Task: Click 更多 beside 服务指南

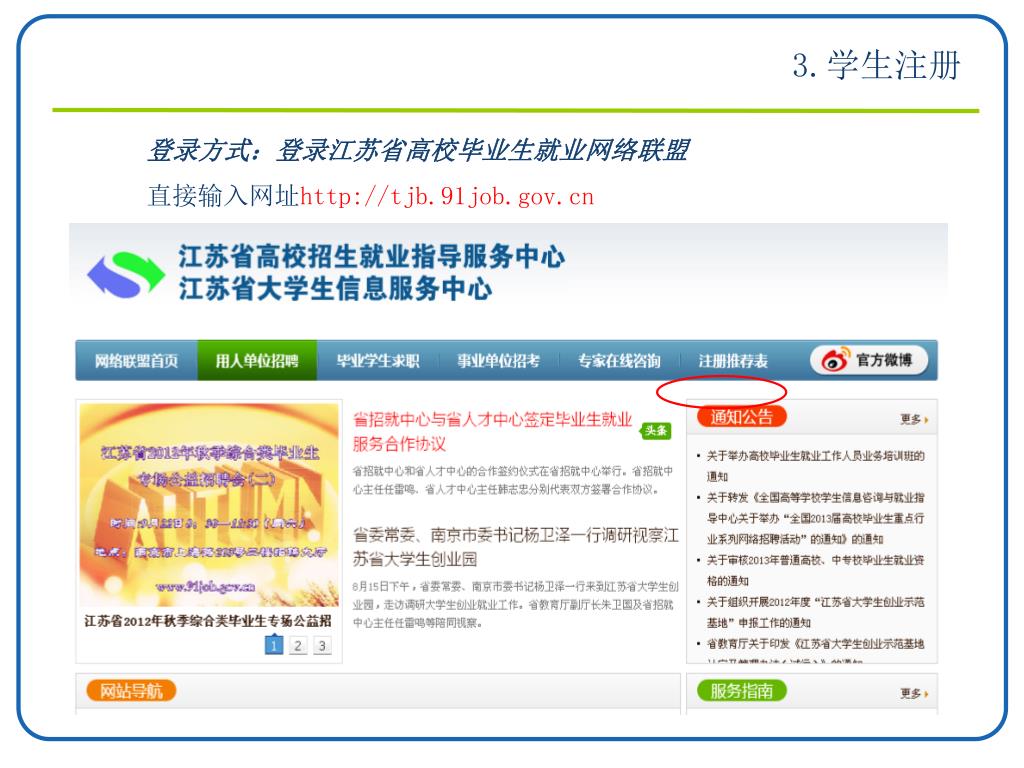Action: pos(914,693)
